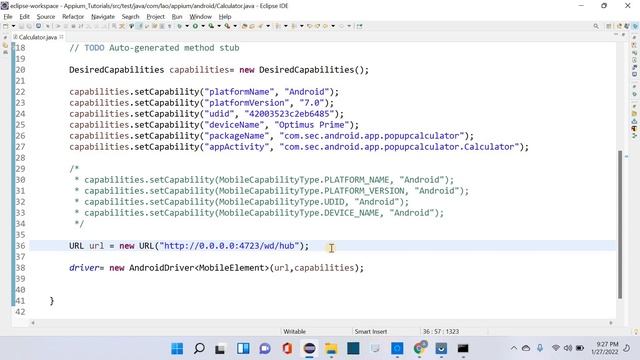Open the Source menu
Image resolution: width=640 pixels, height=360 pixels.
click(x=46, y=17)
